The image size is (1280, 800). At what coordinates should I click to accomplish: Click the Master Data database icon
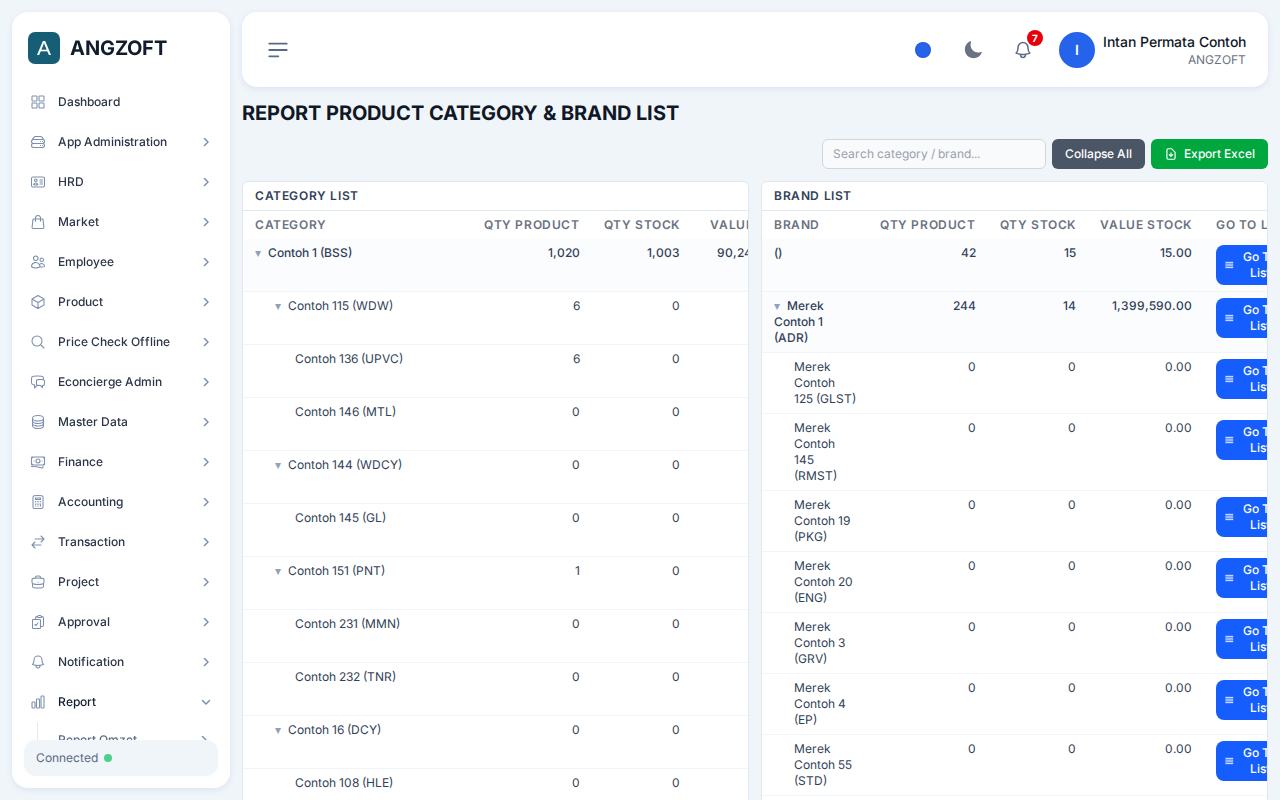point(38,422)
